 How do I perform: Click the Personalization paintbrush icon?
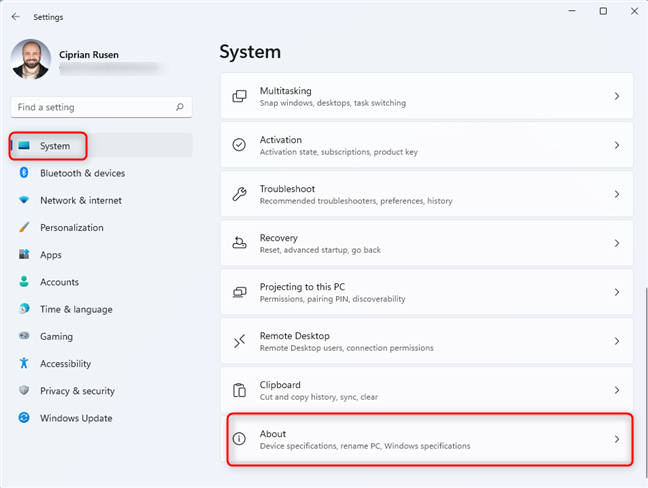pos(24,227)
